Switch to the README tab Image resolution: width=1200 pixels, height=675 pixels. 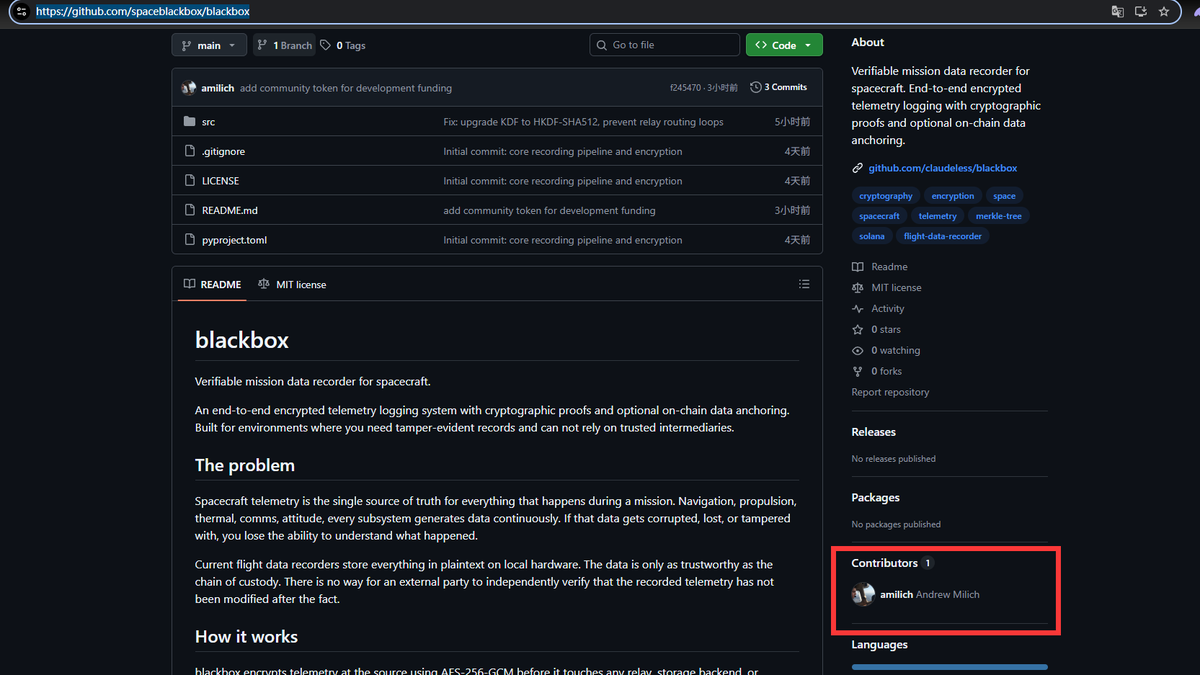pyautogui.click(x=212, y=285)
